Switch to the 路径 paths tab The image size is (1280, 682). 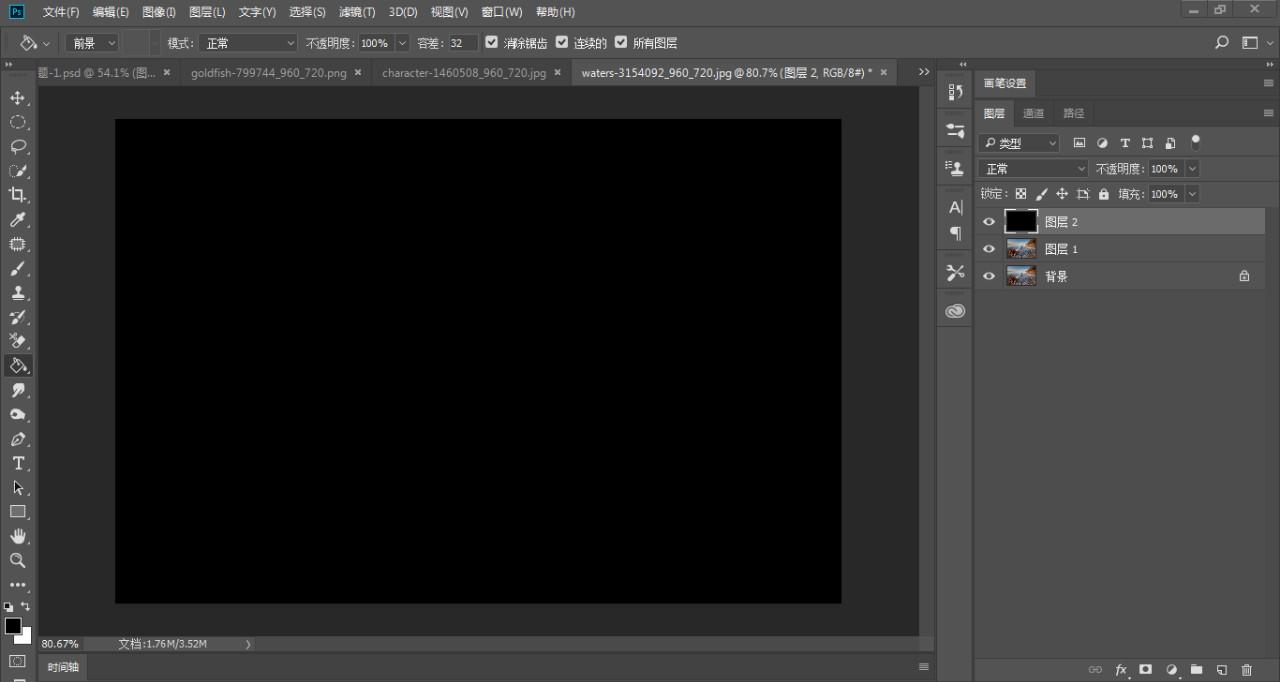(1073, 113)
